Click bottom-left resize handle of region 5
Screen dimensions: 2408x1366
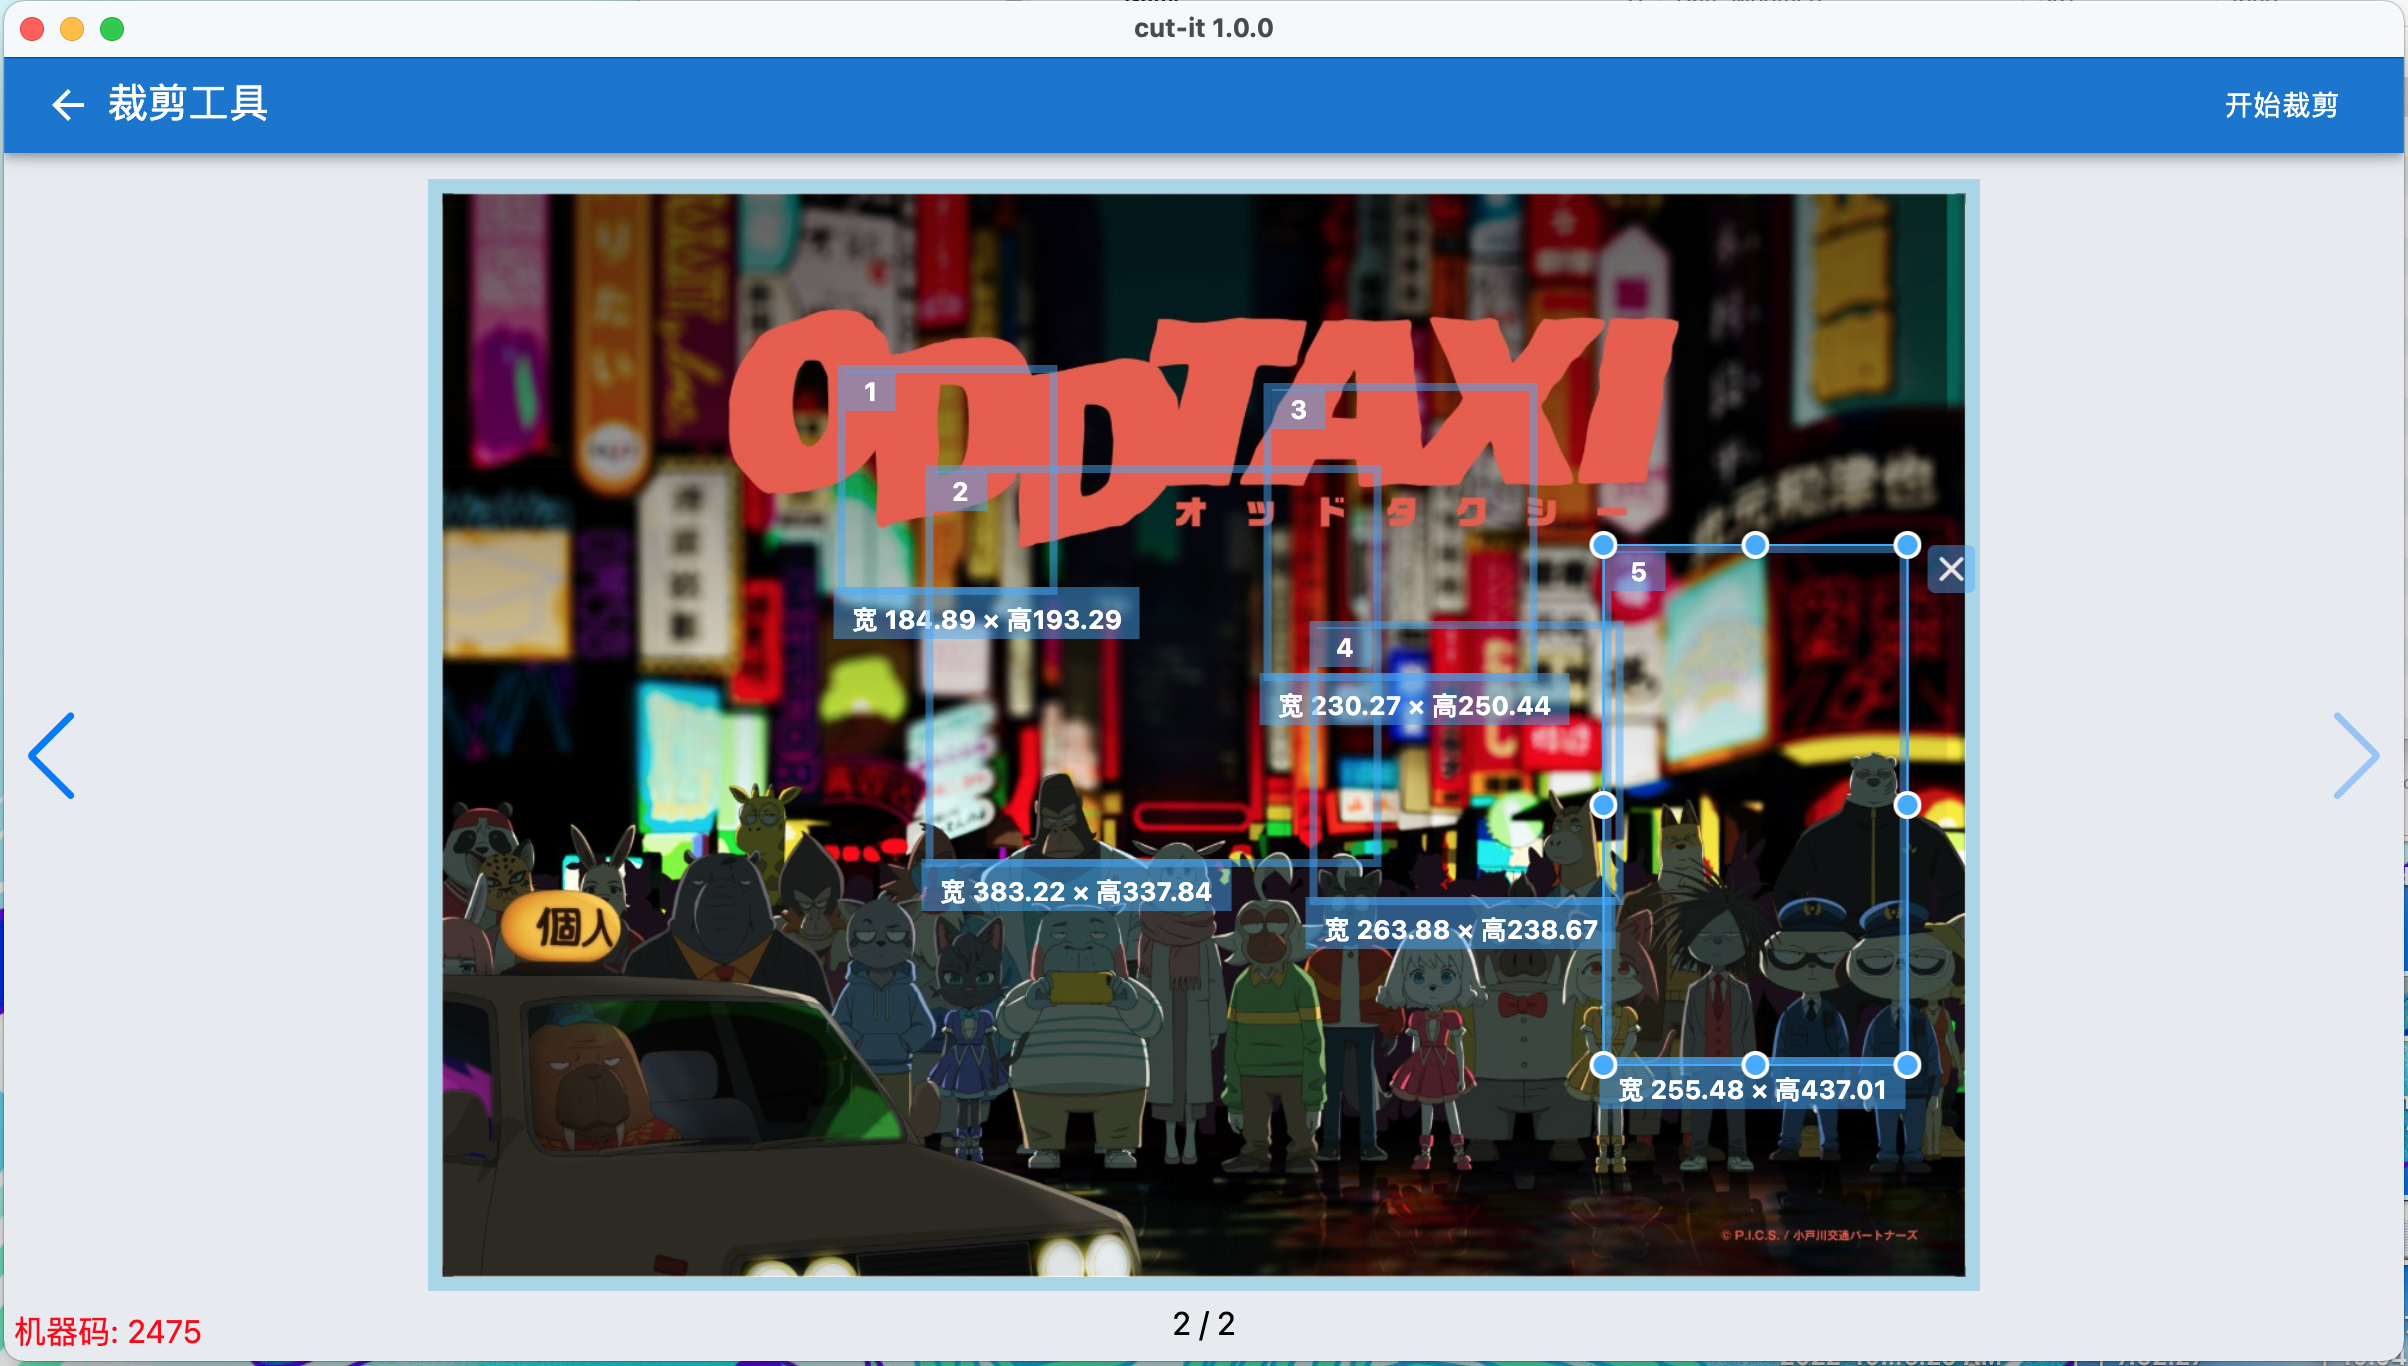[x=1603, y=1065]
